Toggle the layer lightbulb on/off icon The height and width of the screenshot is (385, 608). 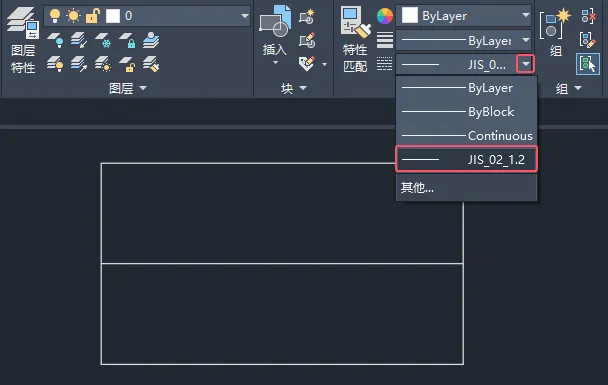[x=55, y=16]
